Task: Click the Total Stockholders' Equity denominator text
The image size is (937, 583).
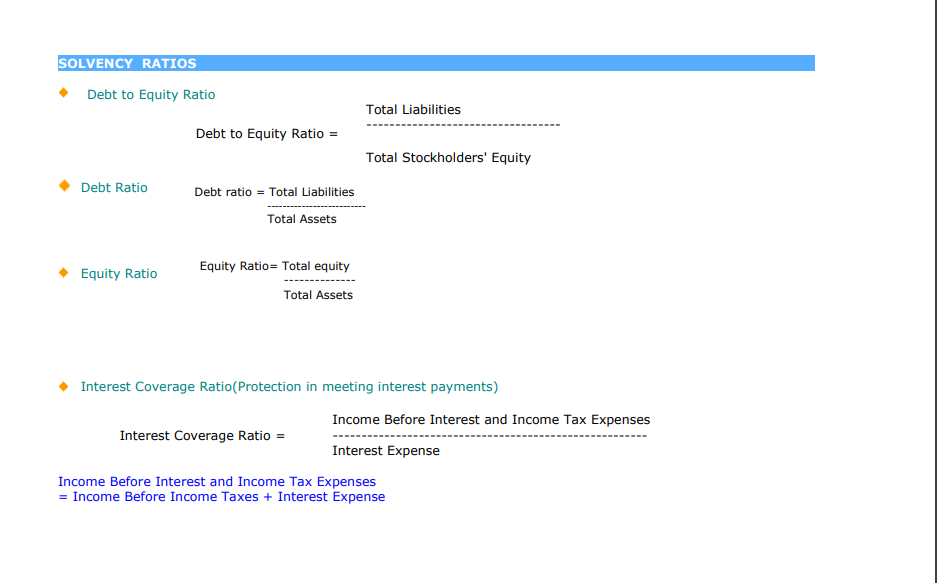Action: coord(448,158)
